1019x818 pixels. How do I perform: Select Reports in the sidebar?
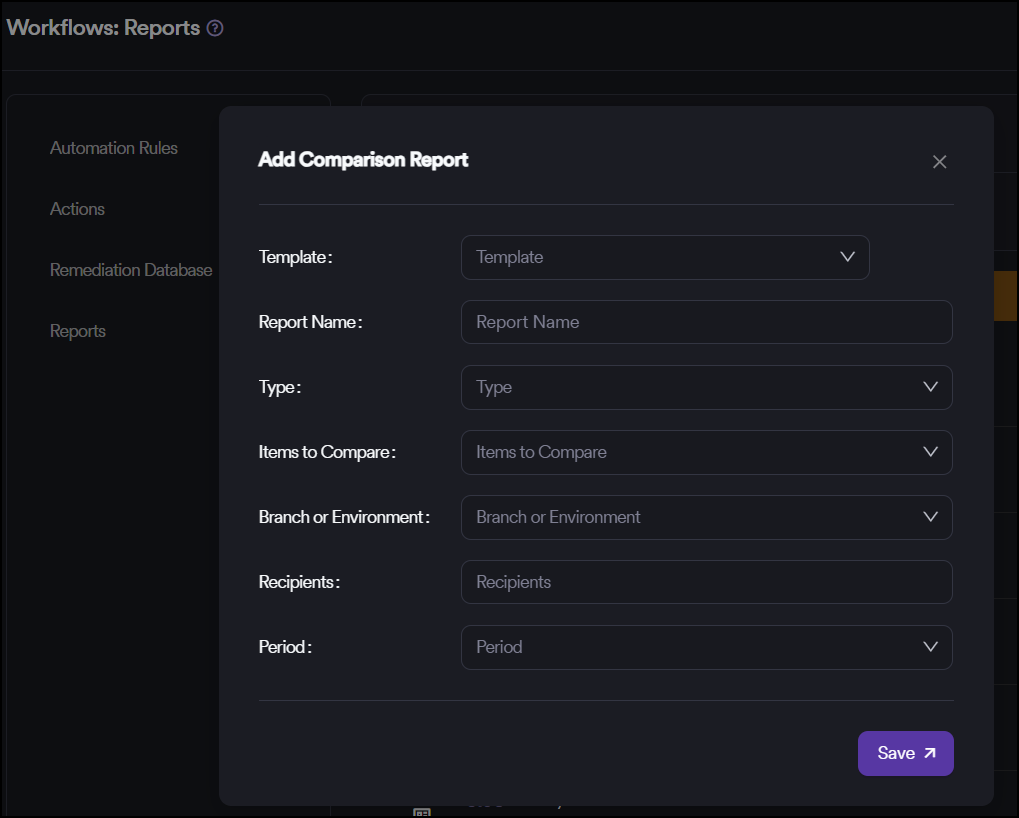[x=78, y=331]
